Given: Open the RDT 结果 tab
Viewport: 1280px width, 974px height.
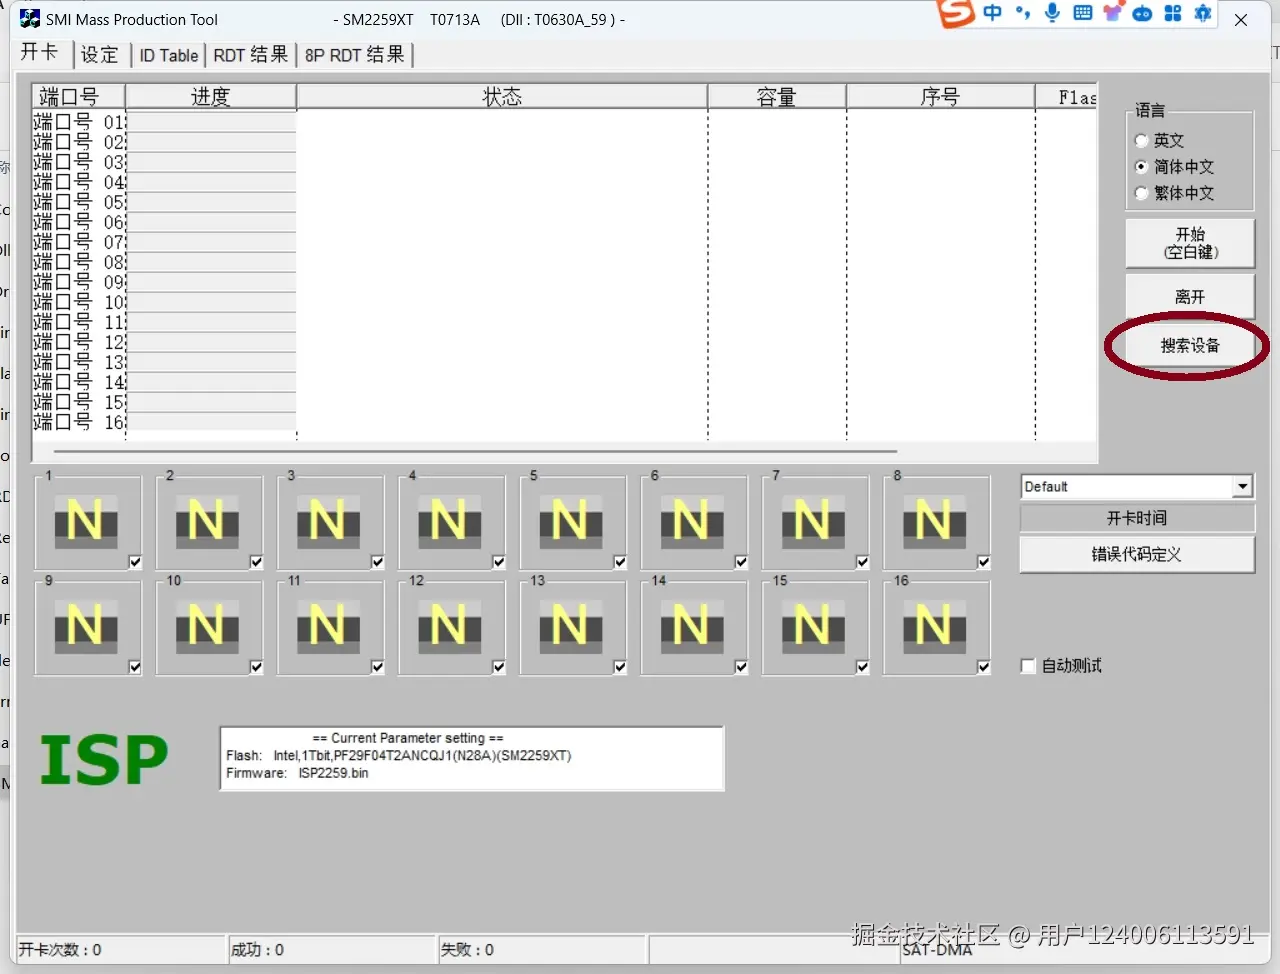Looking at the screenshot, I should (250, 55).
